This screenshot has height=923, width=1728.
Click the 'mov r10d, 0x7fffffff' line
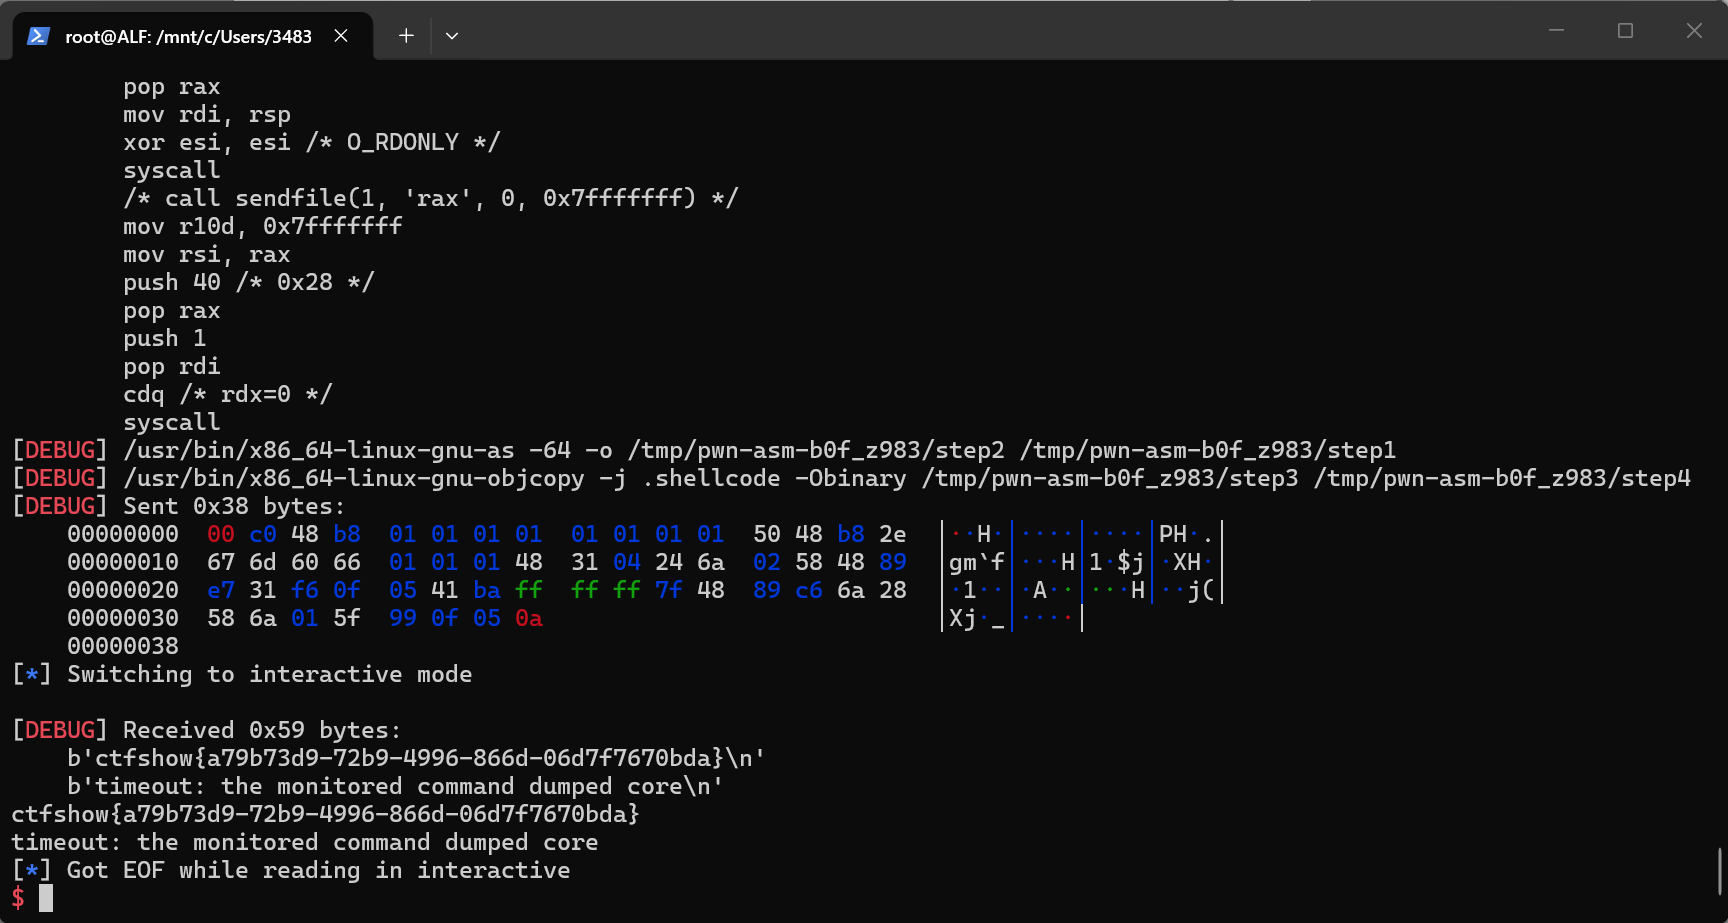click(263, 226)
